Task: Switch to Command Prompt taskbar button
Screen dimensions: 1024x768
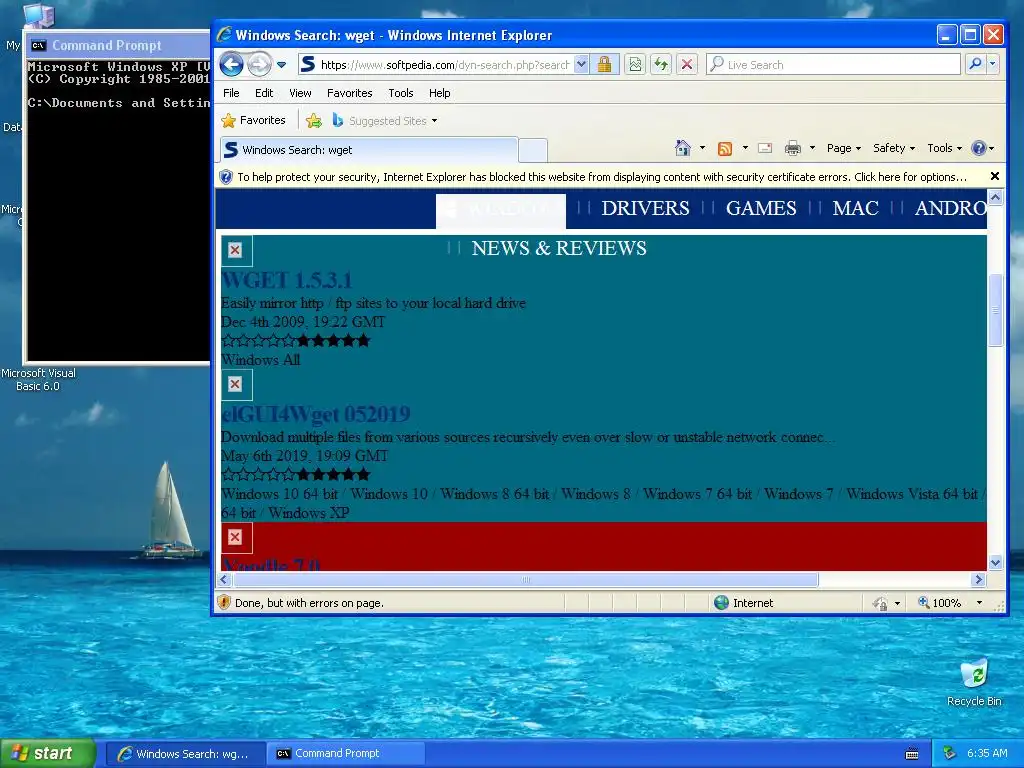Action: 346,754
